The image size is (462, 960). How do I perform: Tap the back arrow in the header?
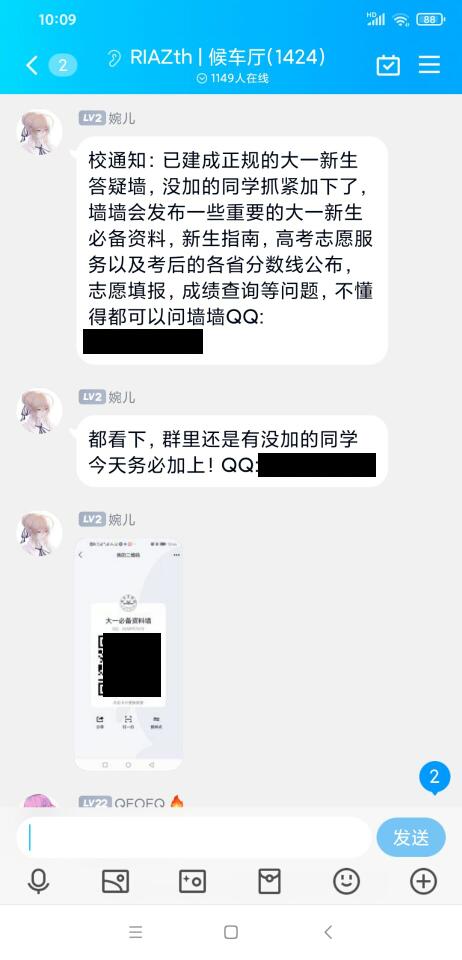pos(32,65)
